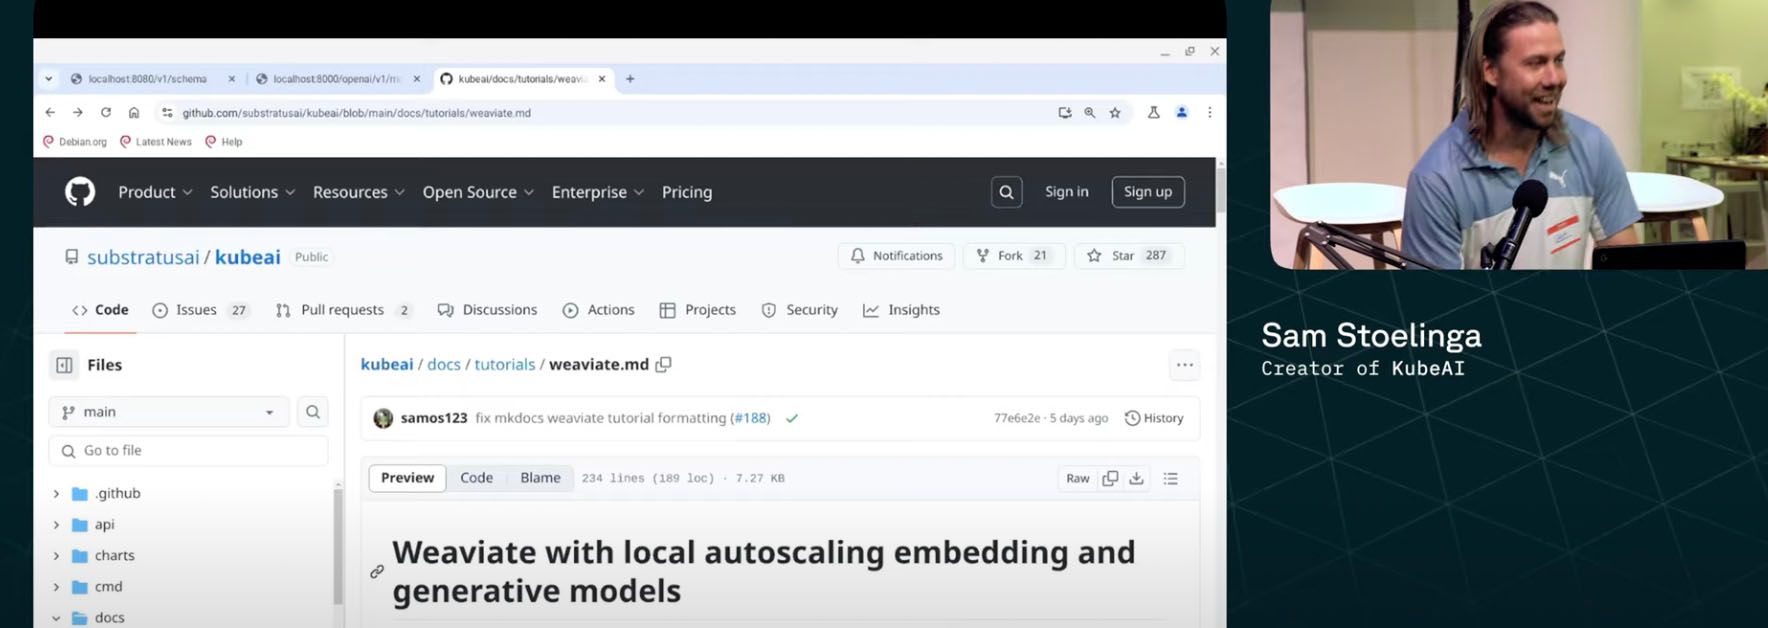Expand Resources menu
This screenshot has height=628, width=1768.
(358, 192)
